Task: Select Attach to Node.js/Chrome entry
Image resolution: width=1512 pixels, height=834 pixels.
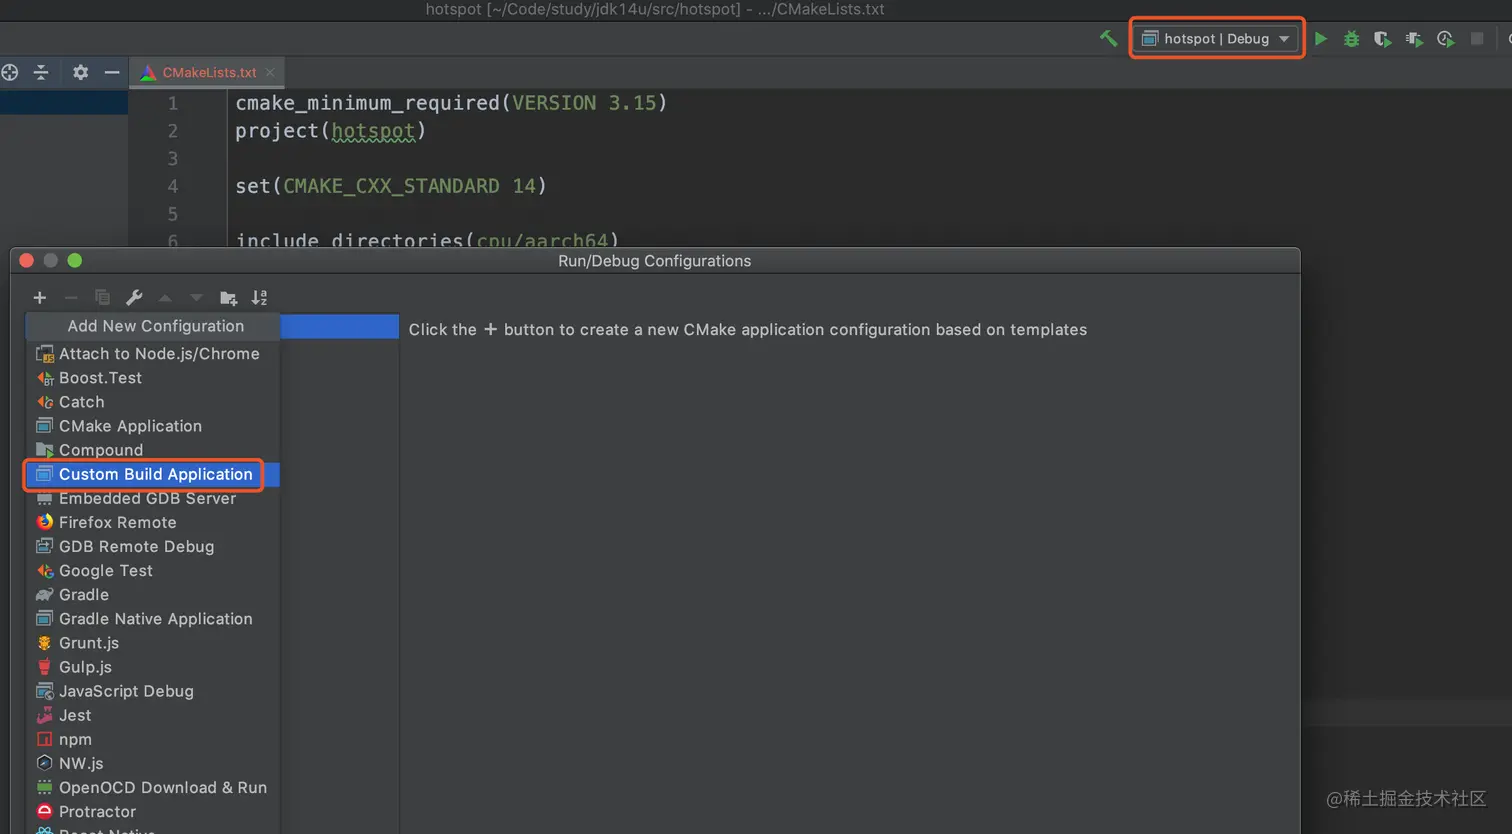Action: tap(152, 354)
